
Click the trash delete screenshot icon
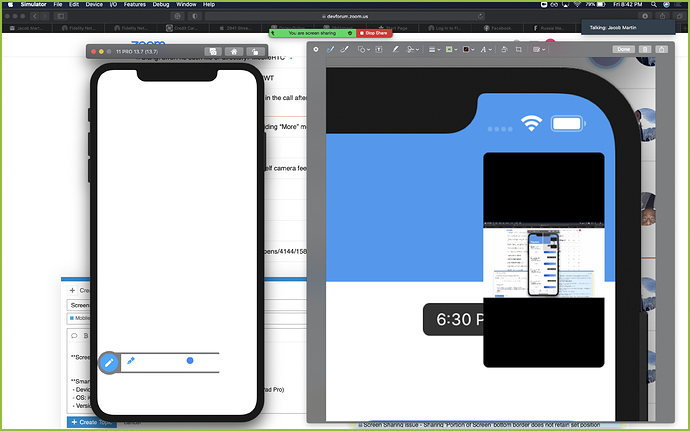coord(645,49)
